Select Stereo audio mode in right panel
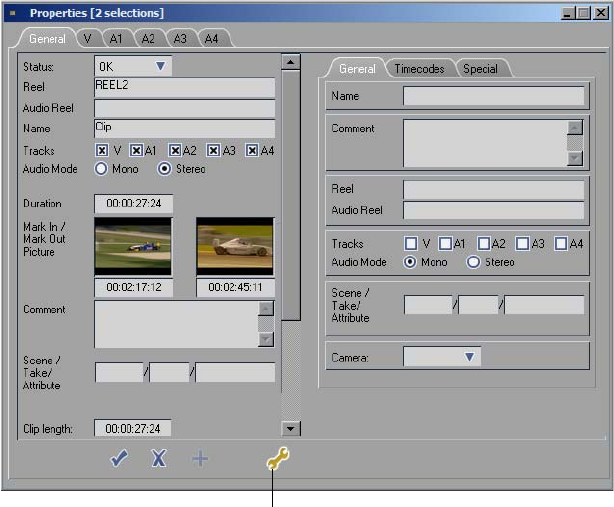This screenshot has height=507, width=614. tap(474, 262)
